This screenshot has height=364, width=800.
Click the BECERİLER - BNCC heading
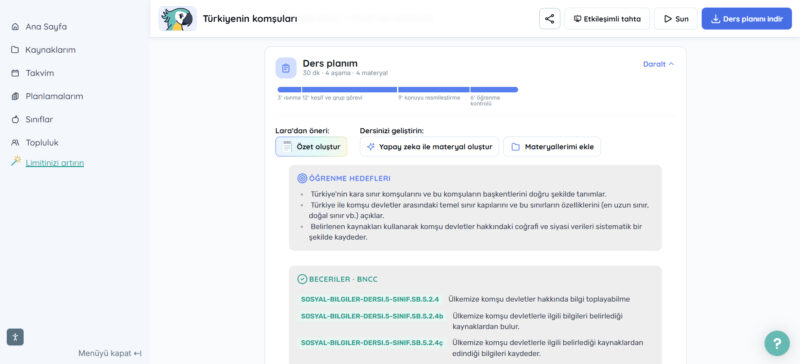coord(343,279)
